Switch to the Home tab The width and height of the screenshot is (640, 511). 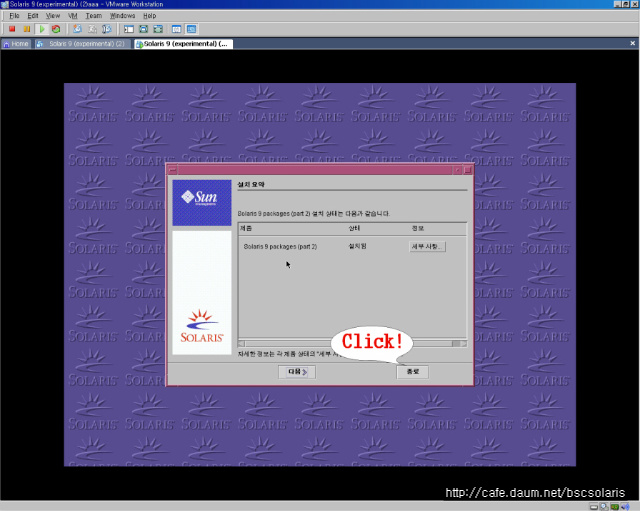tap(16, 44)
